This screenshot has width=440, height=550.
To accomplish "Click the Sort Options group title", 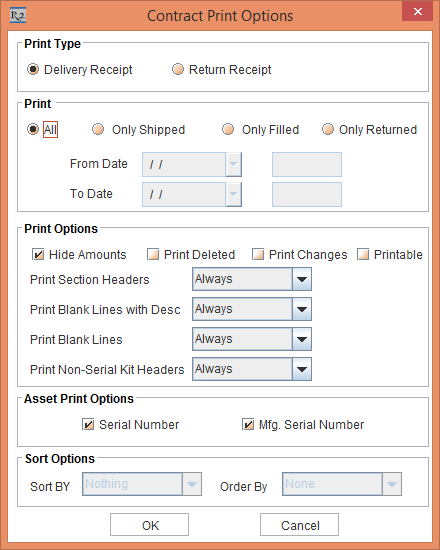I will click(x=60, y=459).
